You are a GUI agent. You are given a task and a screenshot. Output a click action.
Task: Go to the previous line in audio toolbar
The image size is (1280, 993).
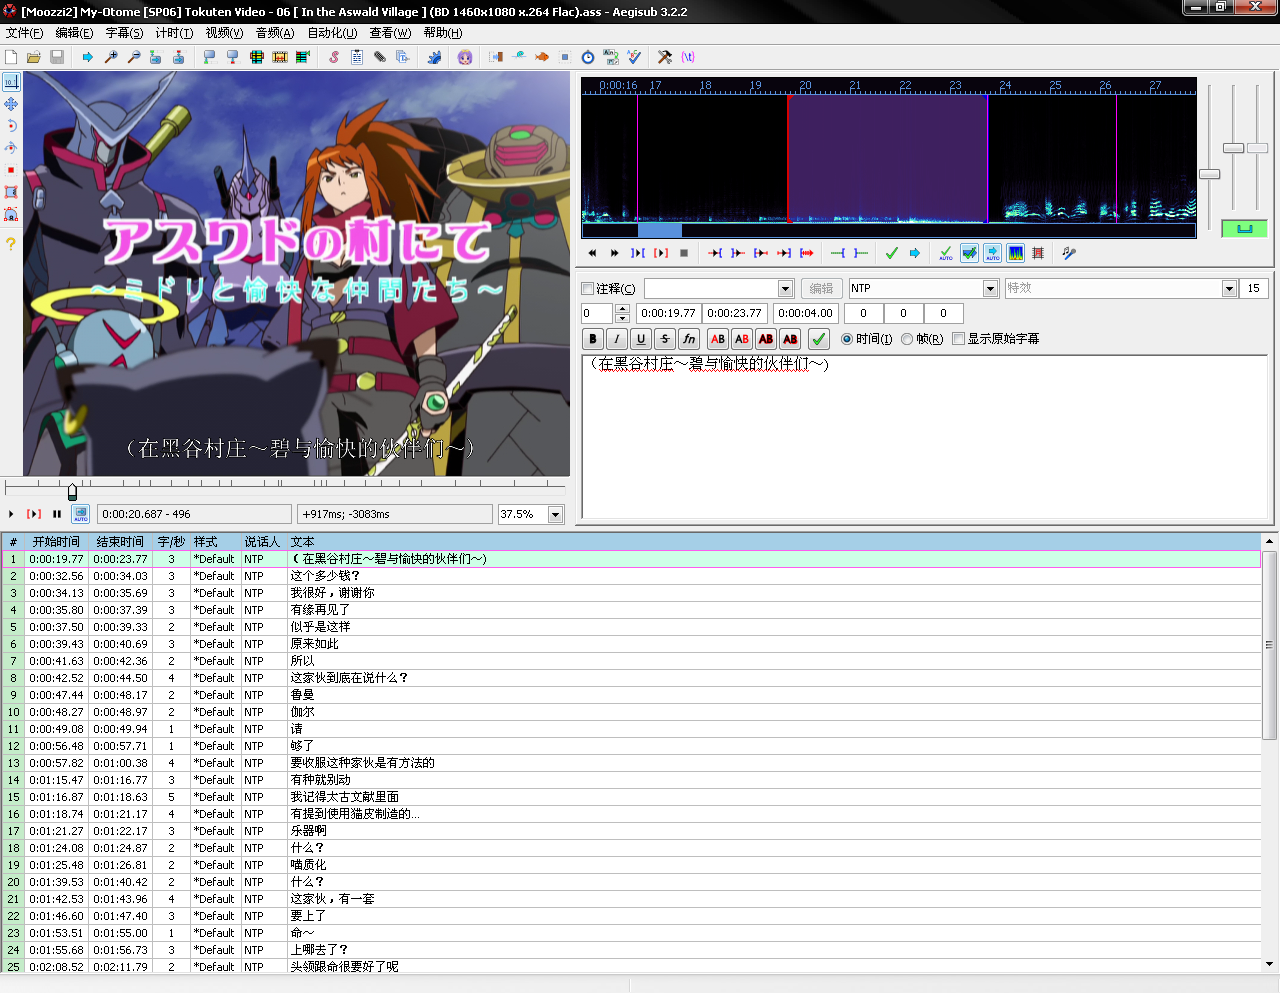592,253
